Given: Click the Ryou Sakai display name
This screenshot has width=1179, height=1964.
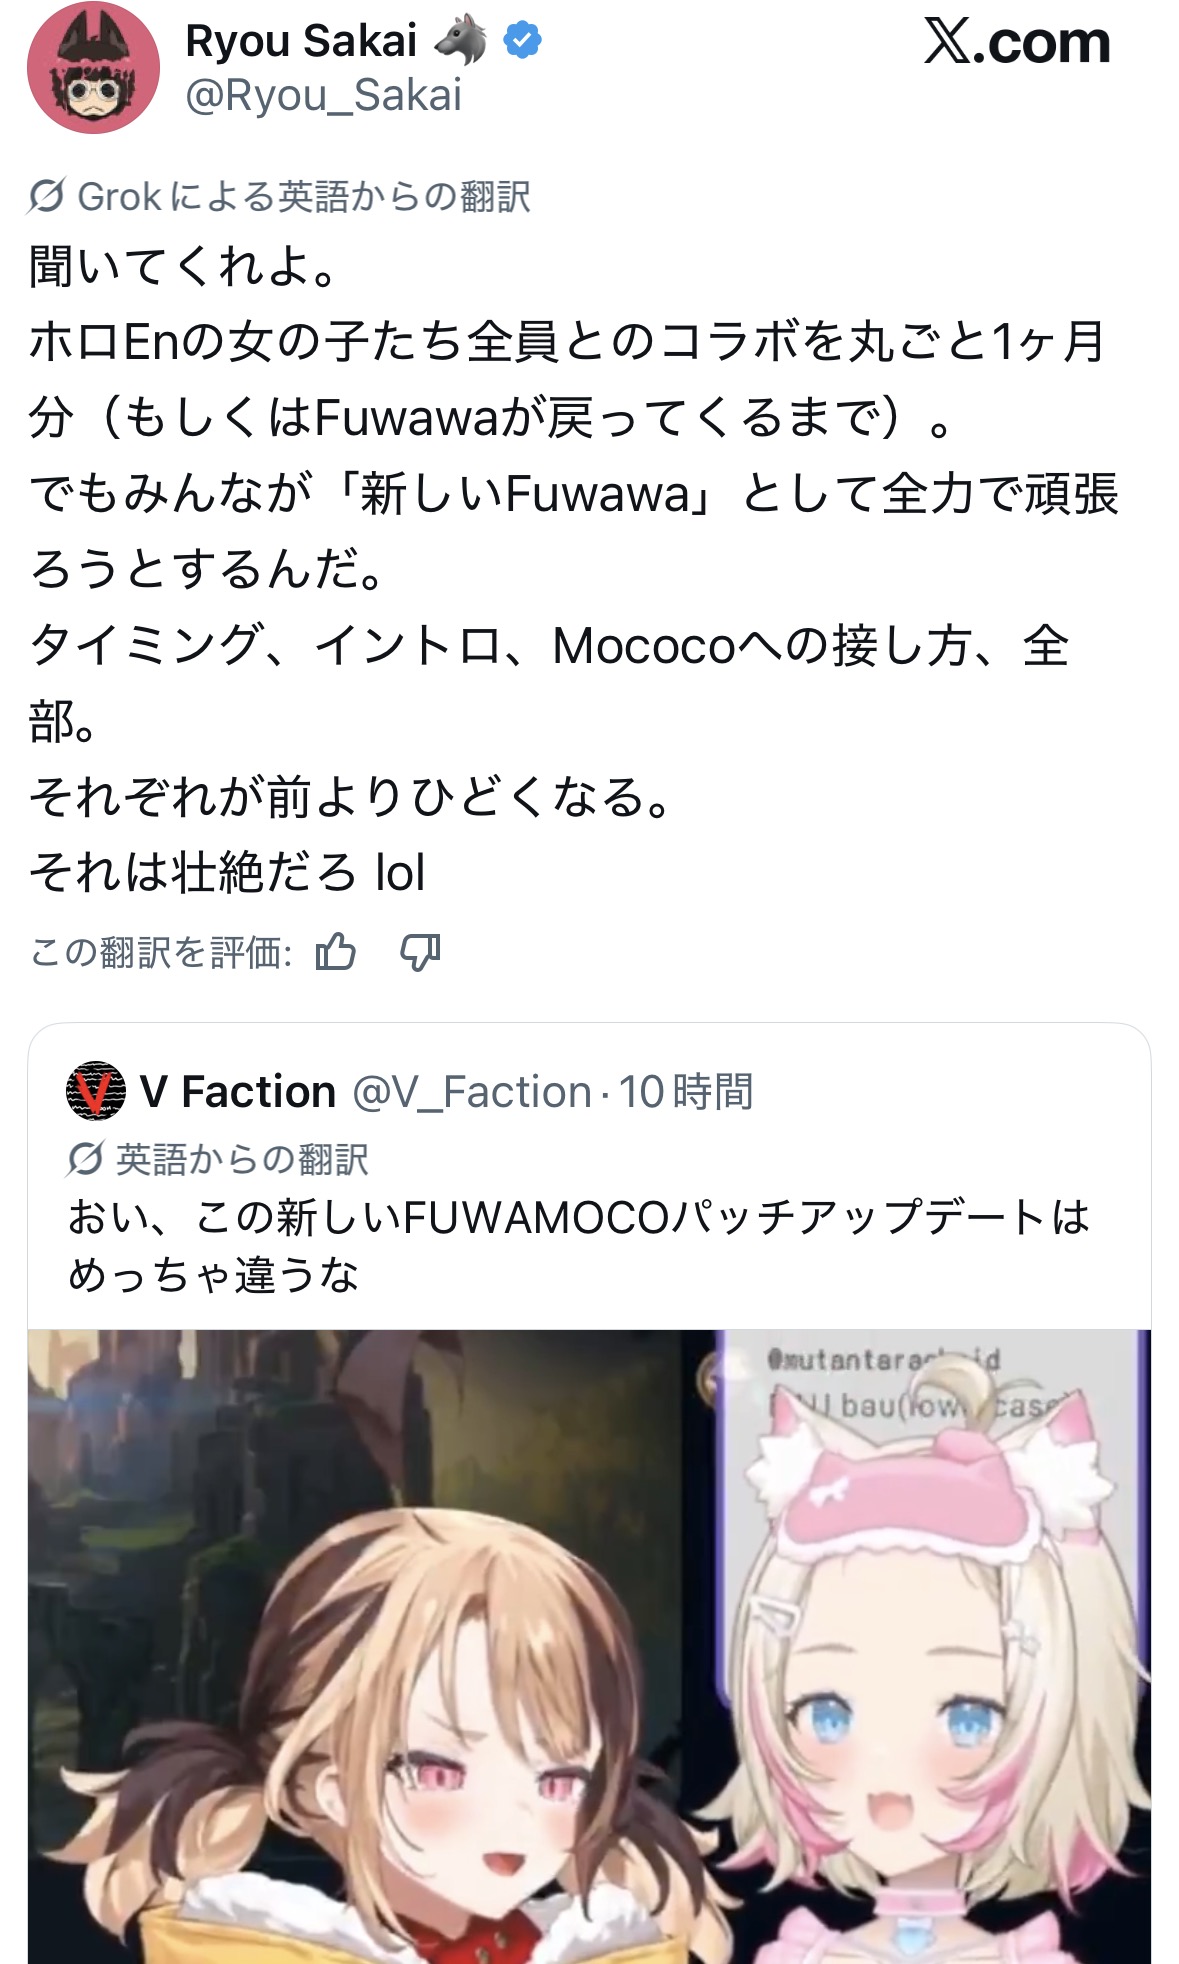Looking at the screenshot, I should [x=301, y=41].
